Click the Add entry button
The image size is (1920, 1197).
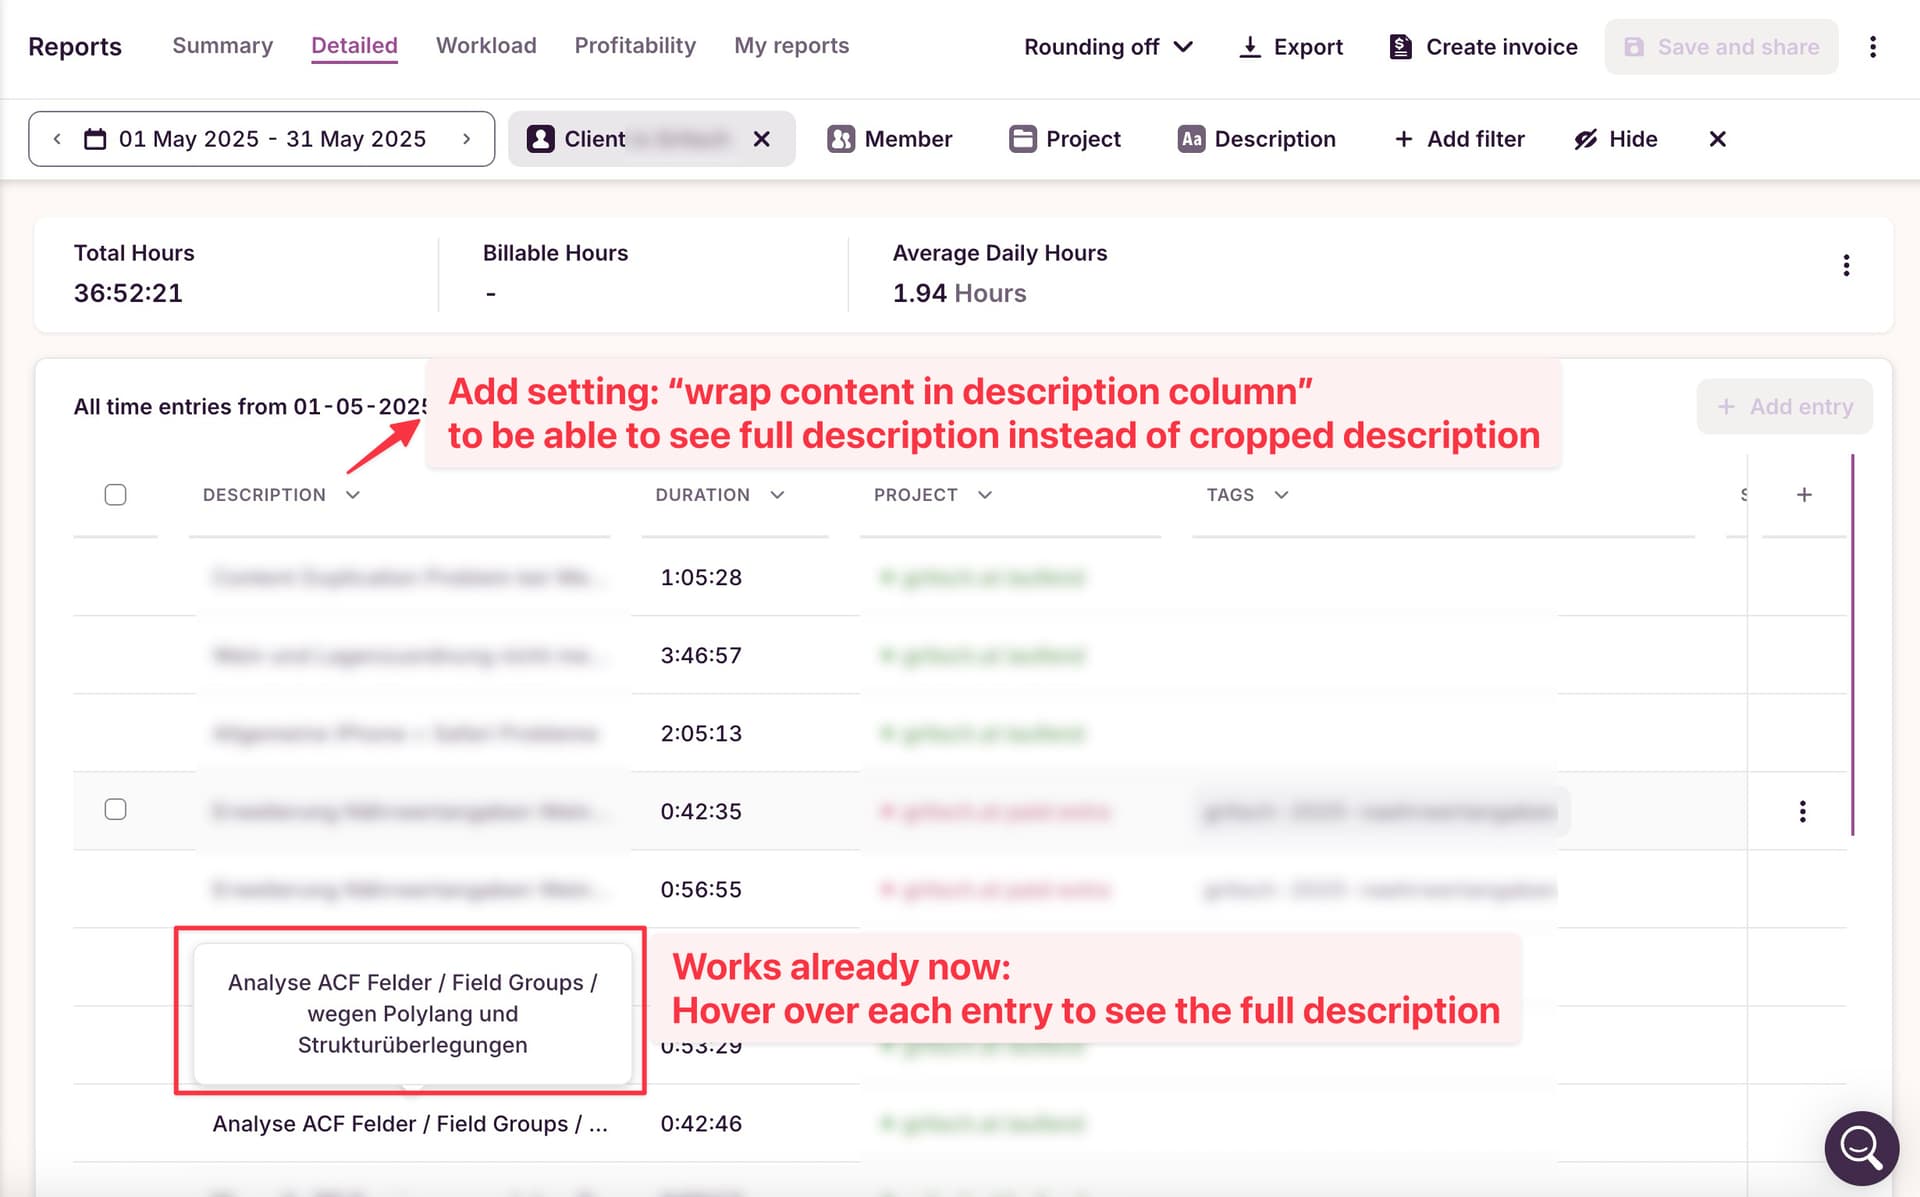click(x=1785, y=407)
